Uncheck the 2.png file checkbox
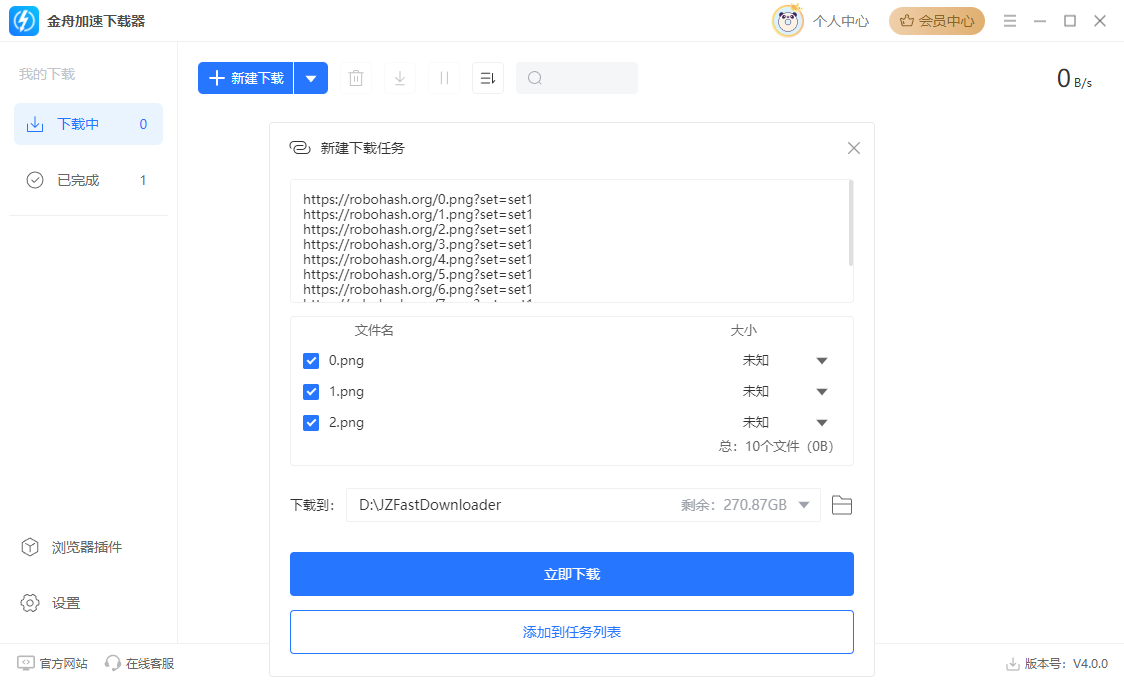The height and width of the screenshot is (684, 1124). coord(311,422)
